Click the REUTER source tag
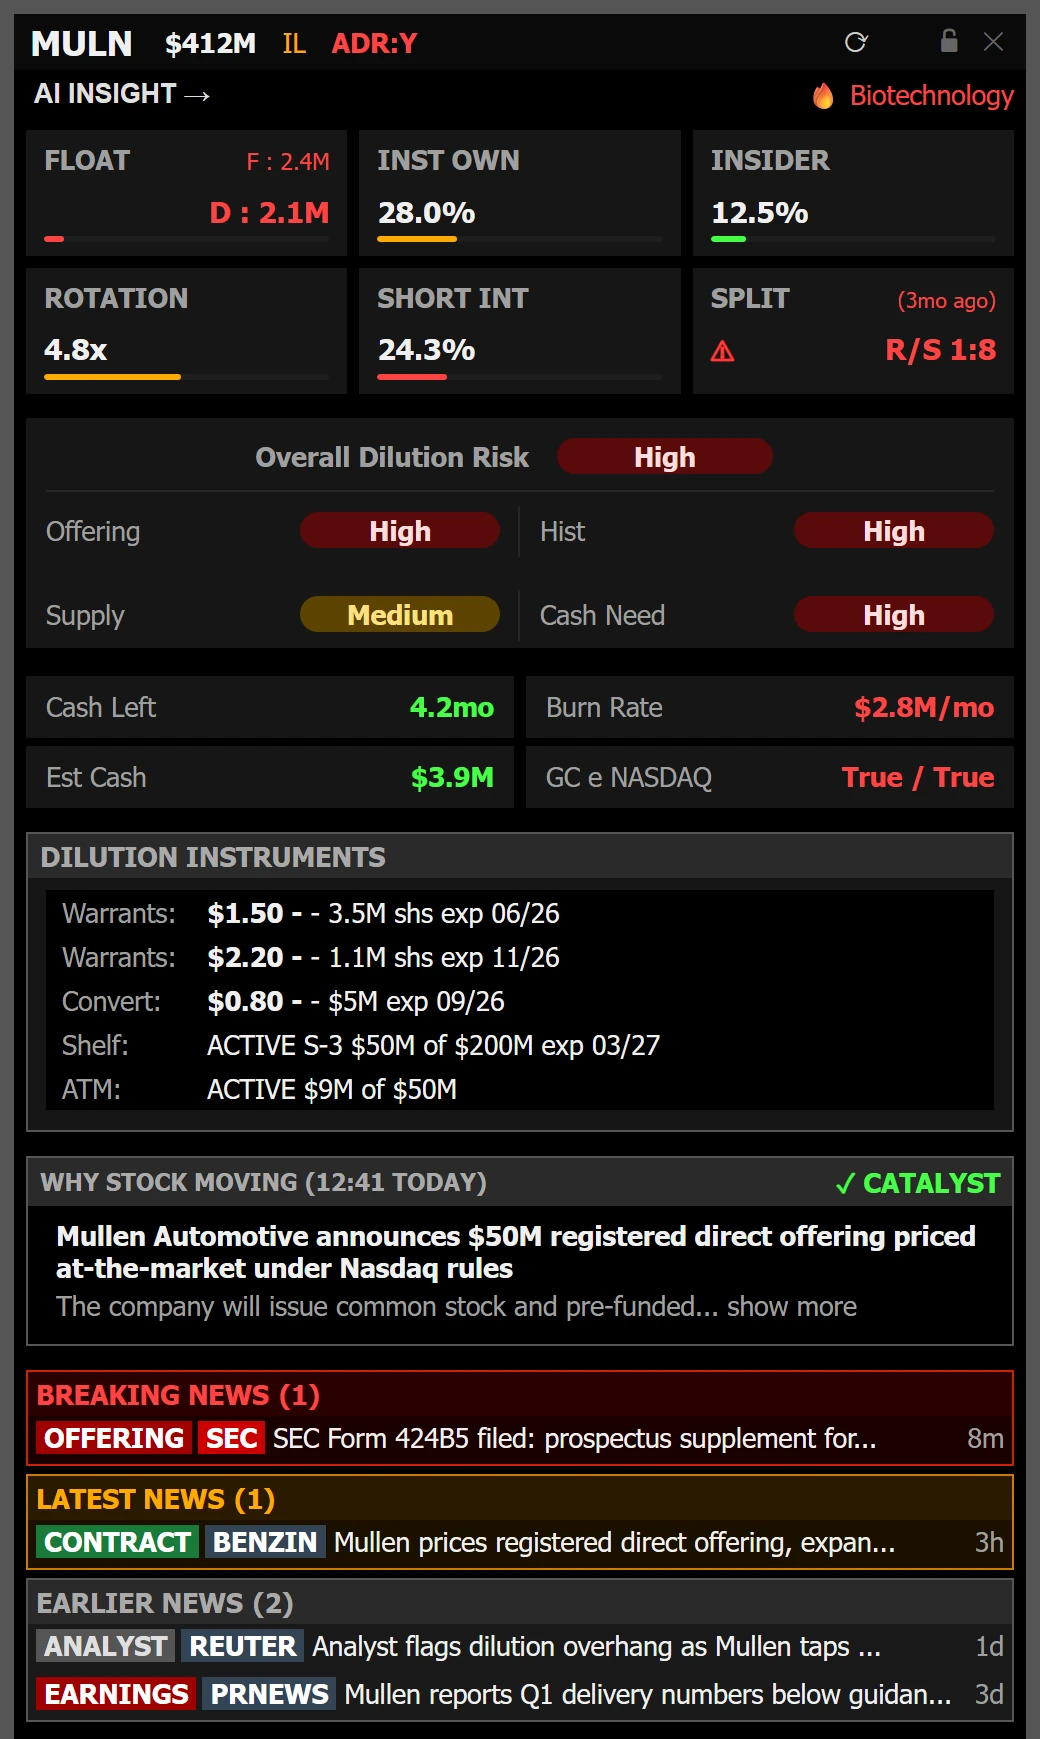Image resolution: width=1040 pixels, height=1739 pixels. tap(243, 1647)
